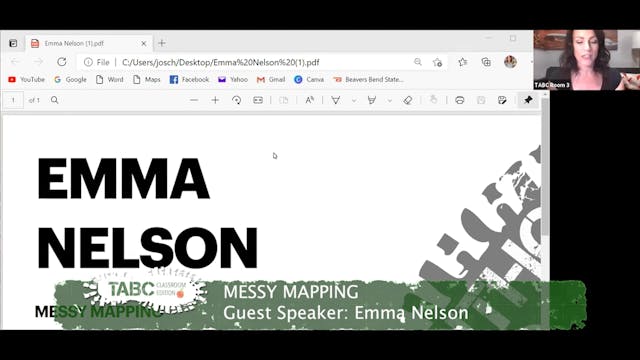Open the tab actions menu icon
Screen dimensions: 640x360
point(13,43)
